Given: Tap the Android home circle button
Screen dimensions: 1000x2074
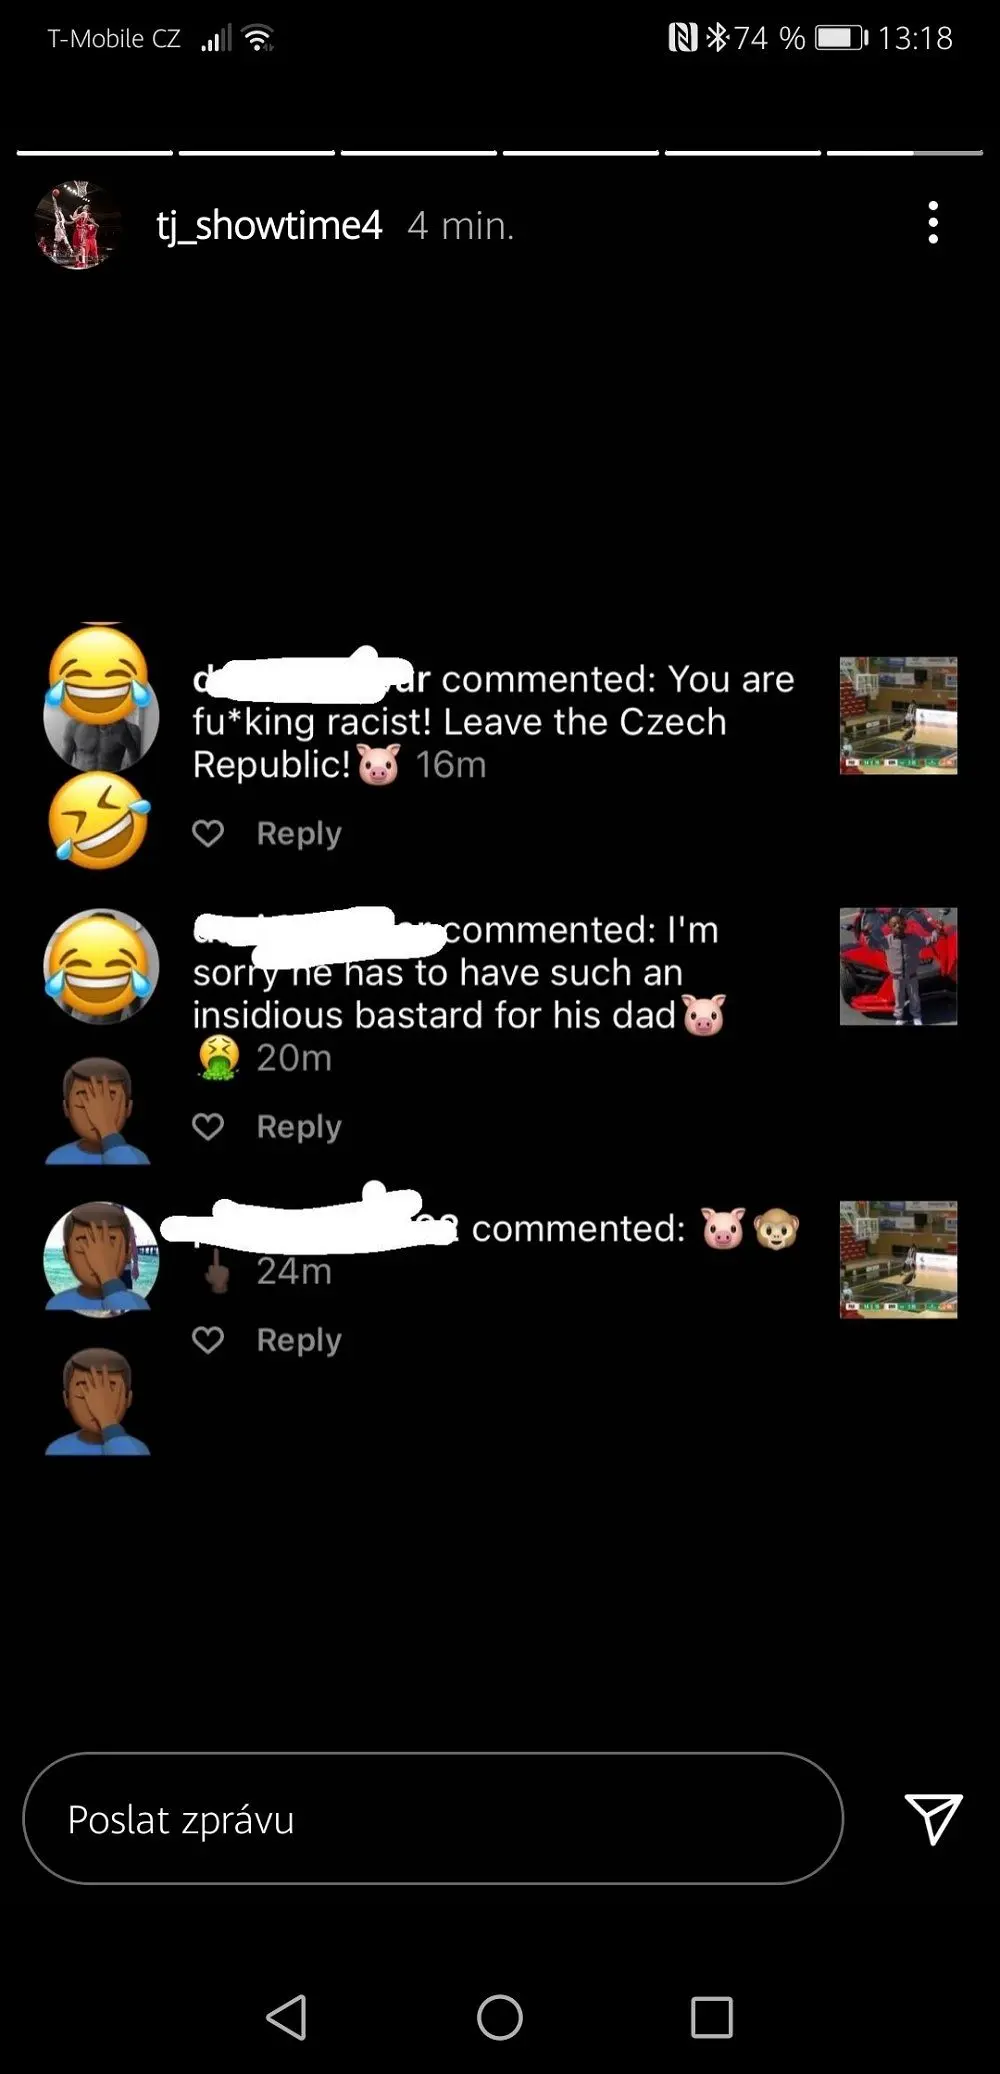Looking at the screenshot, I should click(x=500, y=2017).
